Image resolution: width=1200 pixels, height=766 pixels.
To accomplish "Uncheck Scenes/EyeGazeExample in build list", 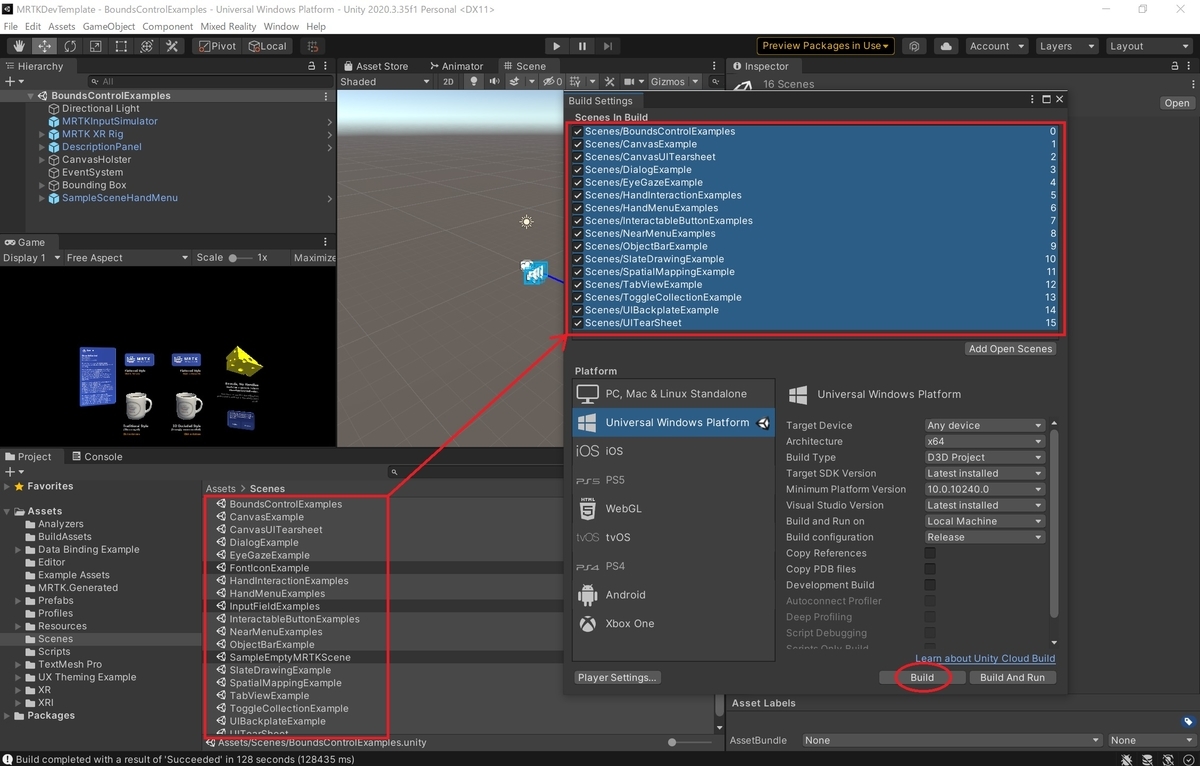I will (x=578, y=183).
